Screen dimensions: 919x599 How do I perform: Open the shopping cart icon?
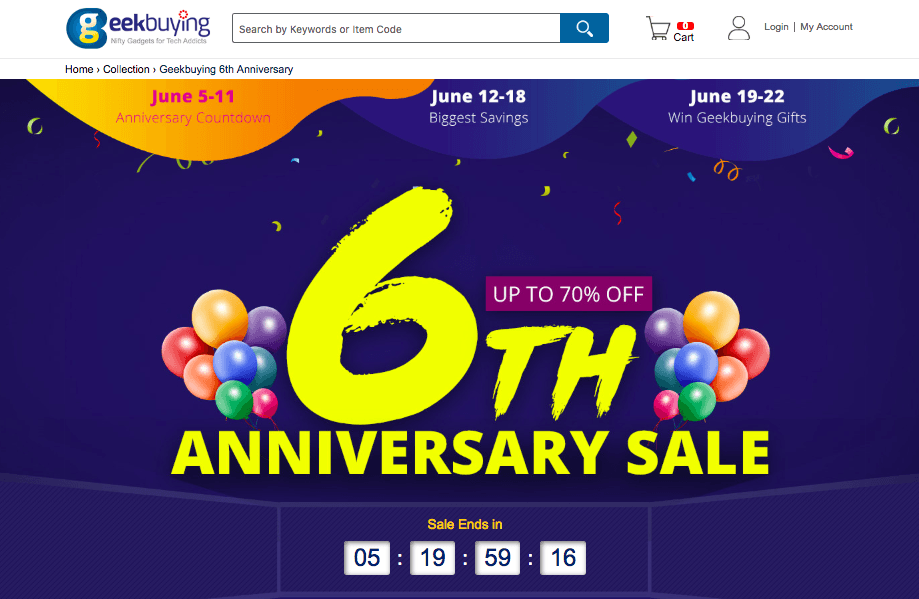[658, 28]
